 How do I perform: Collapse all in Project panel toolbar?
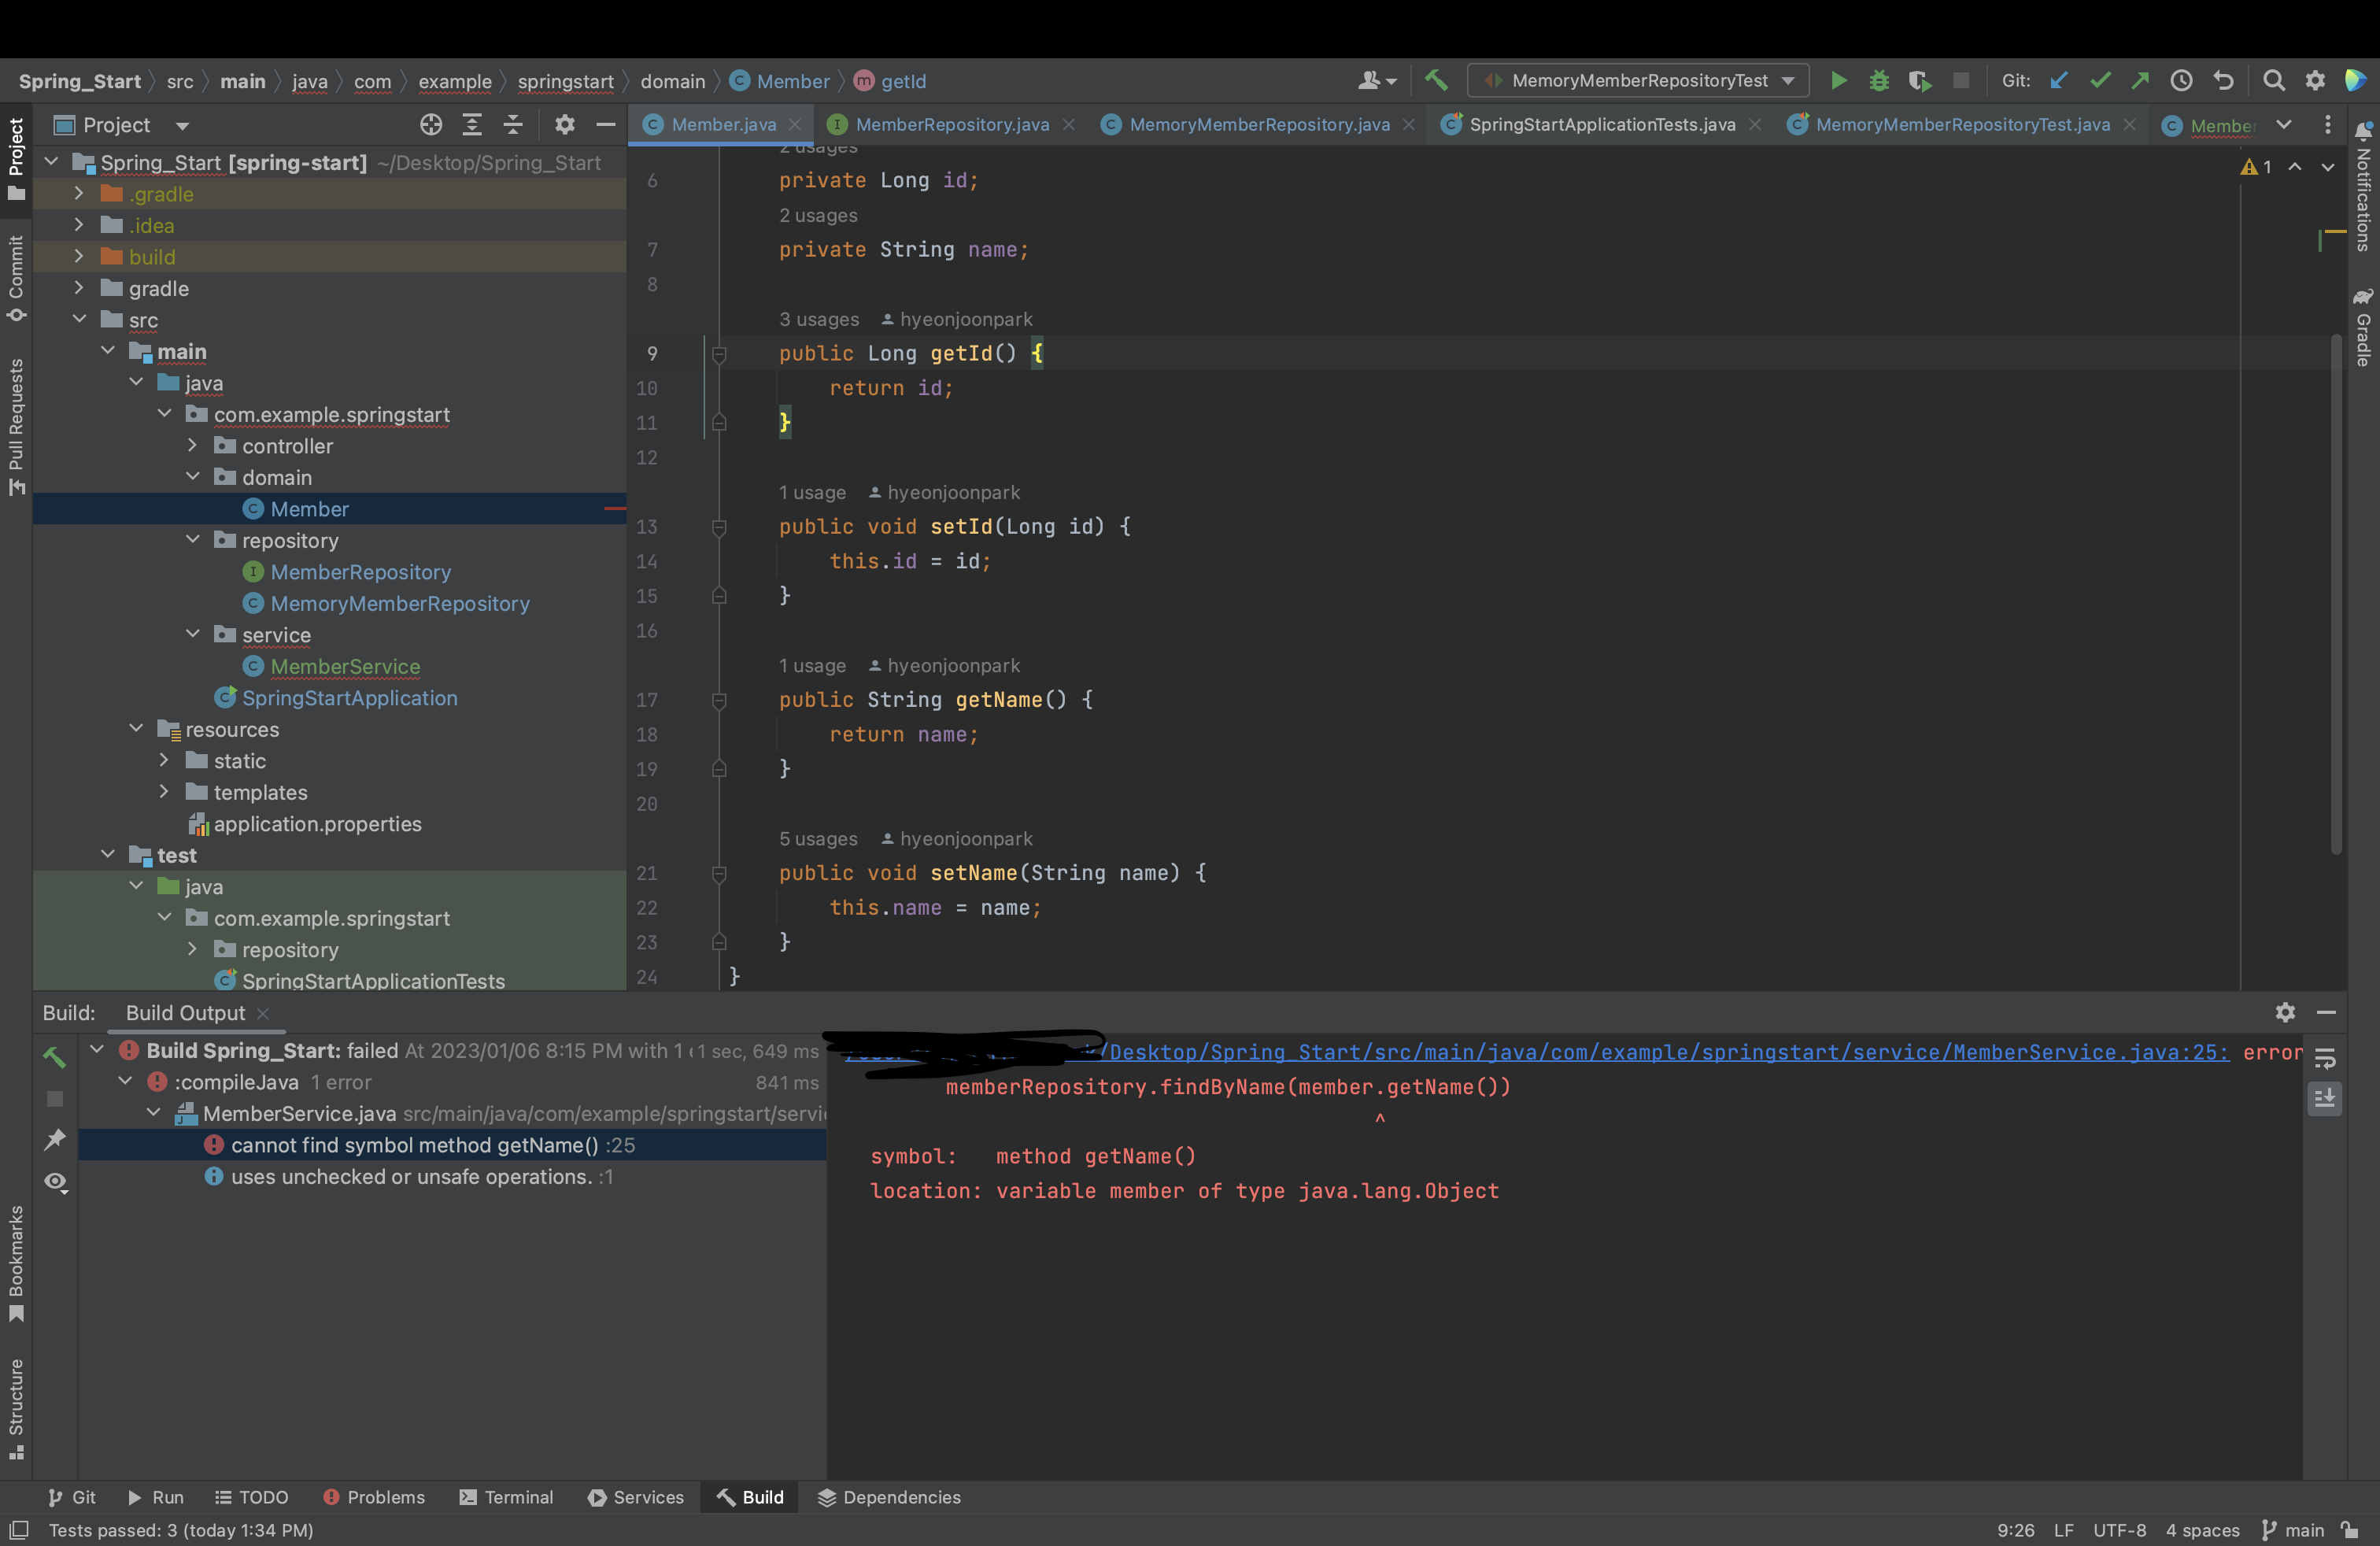coord(513,125)
